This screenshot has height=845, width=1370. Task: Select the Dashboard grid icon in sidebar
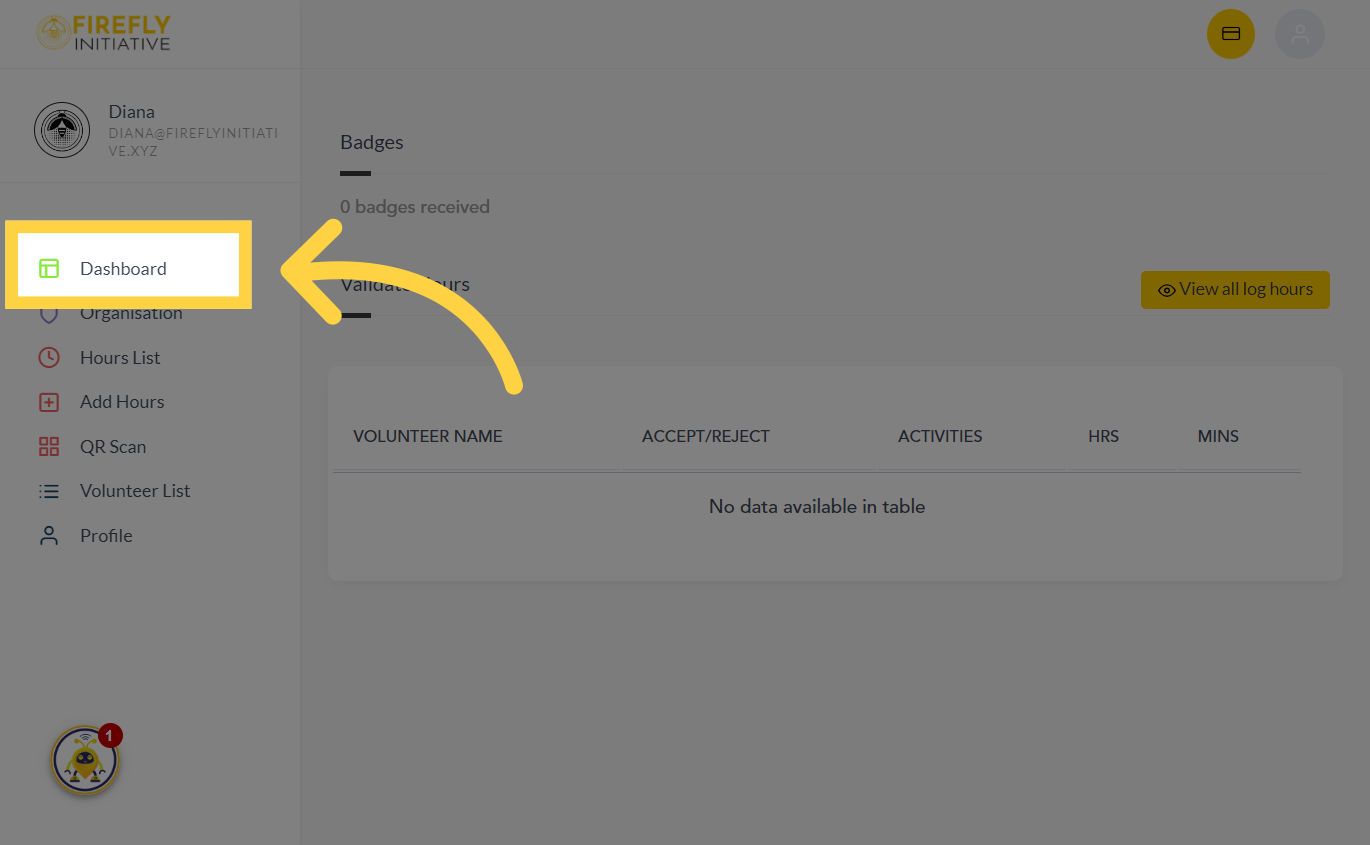49,268
